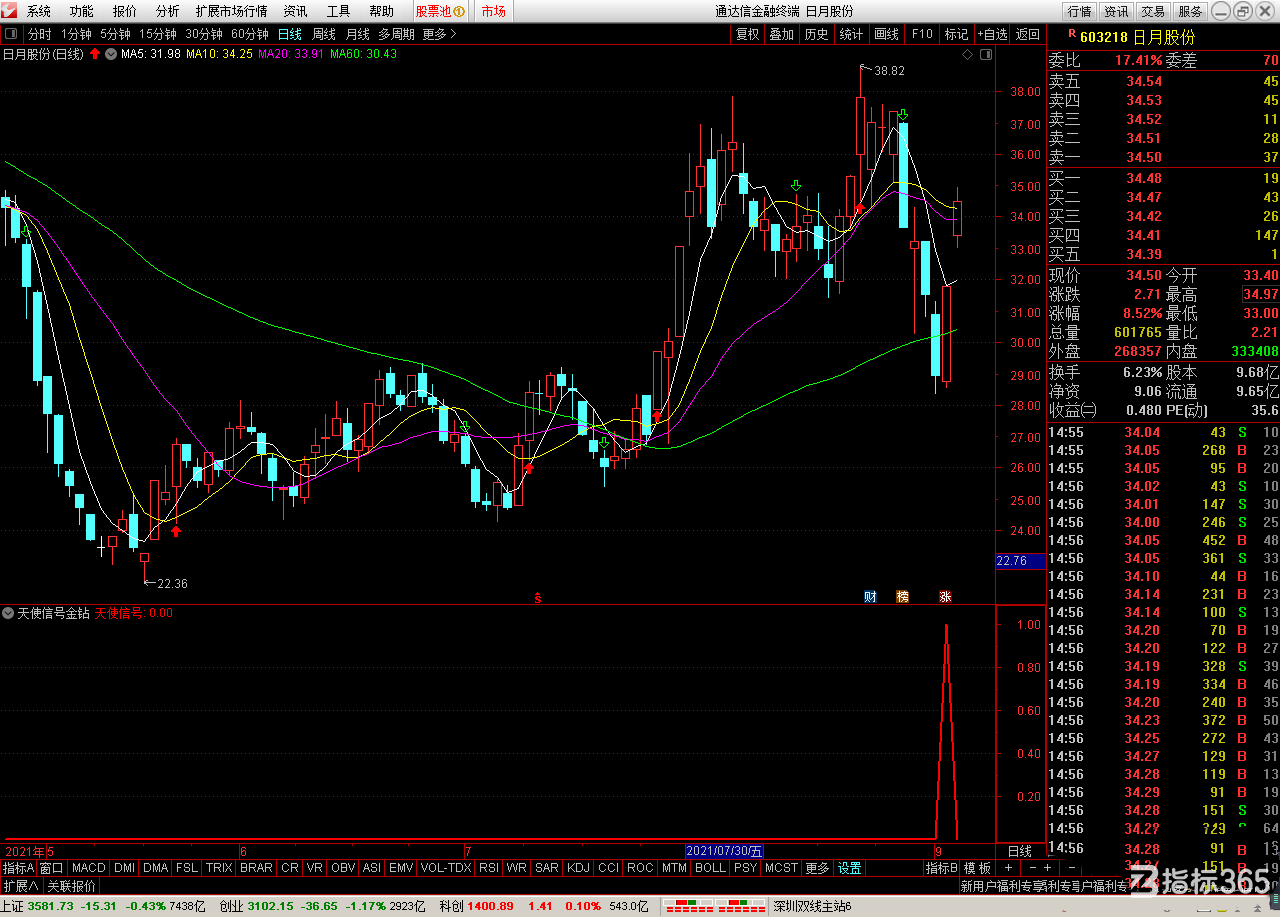Switch to the 行情 tab at top right
This screenshot has width=1280, height=918.
coord(1079,11)
